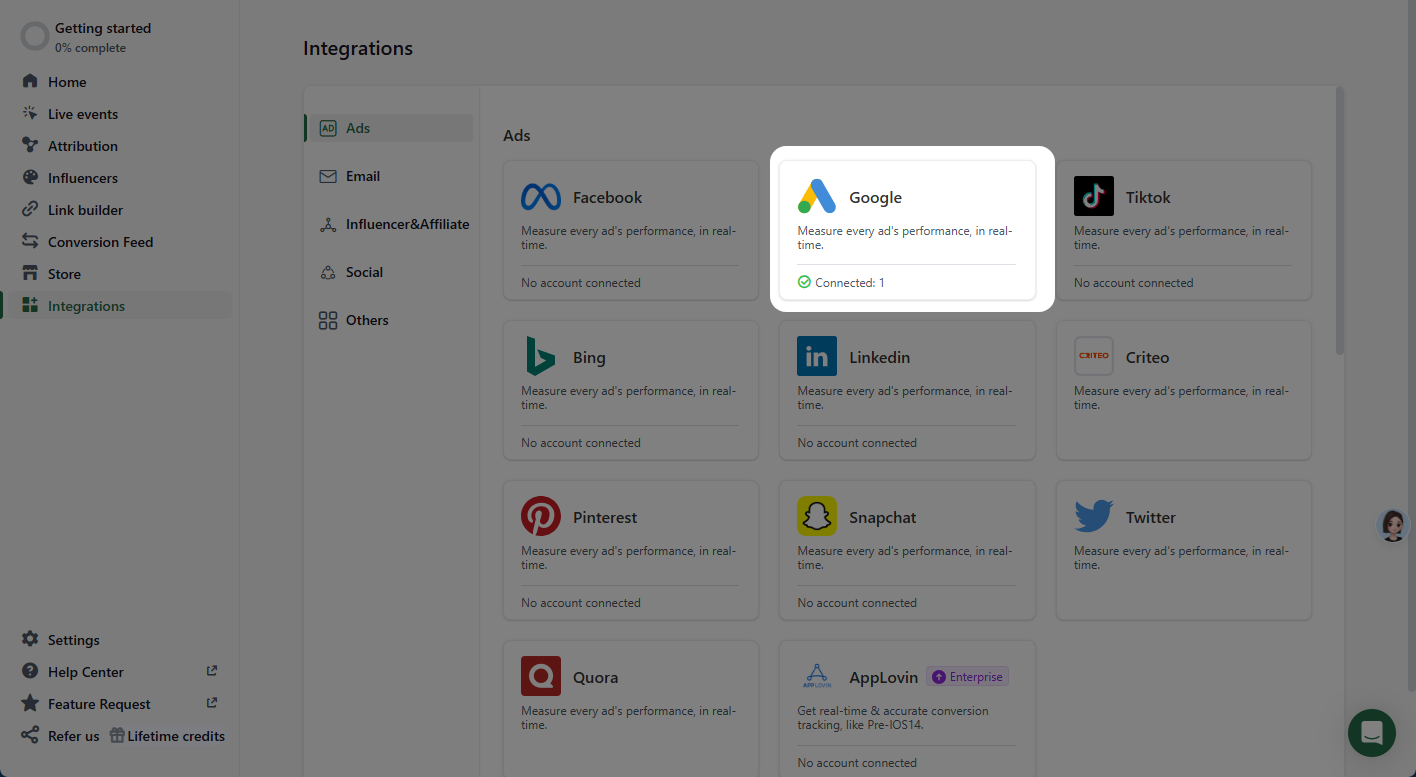Click the Tiktok logo icon

coord(1093,196)
